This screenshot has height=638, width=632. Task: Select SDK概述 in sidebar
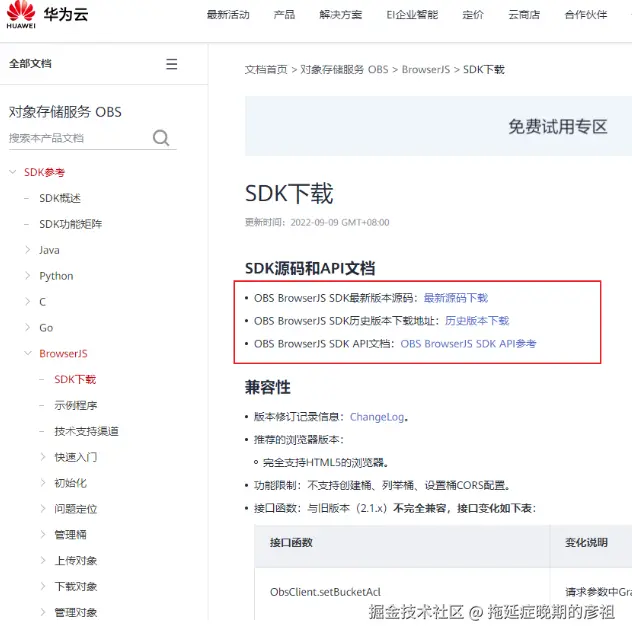click(60, 198)
